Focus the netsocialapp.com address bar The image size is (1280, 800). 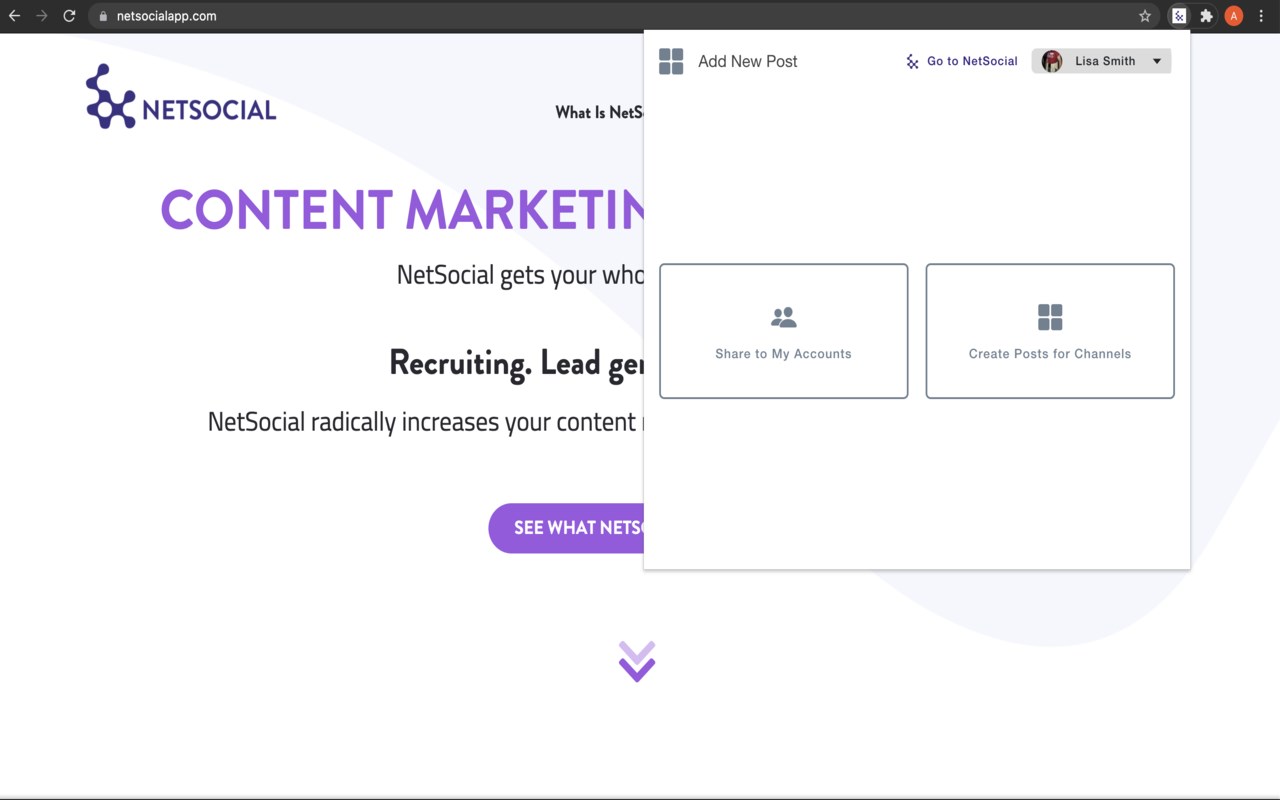tap(624, 16)
